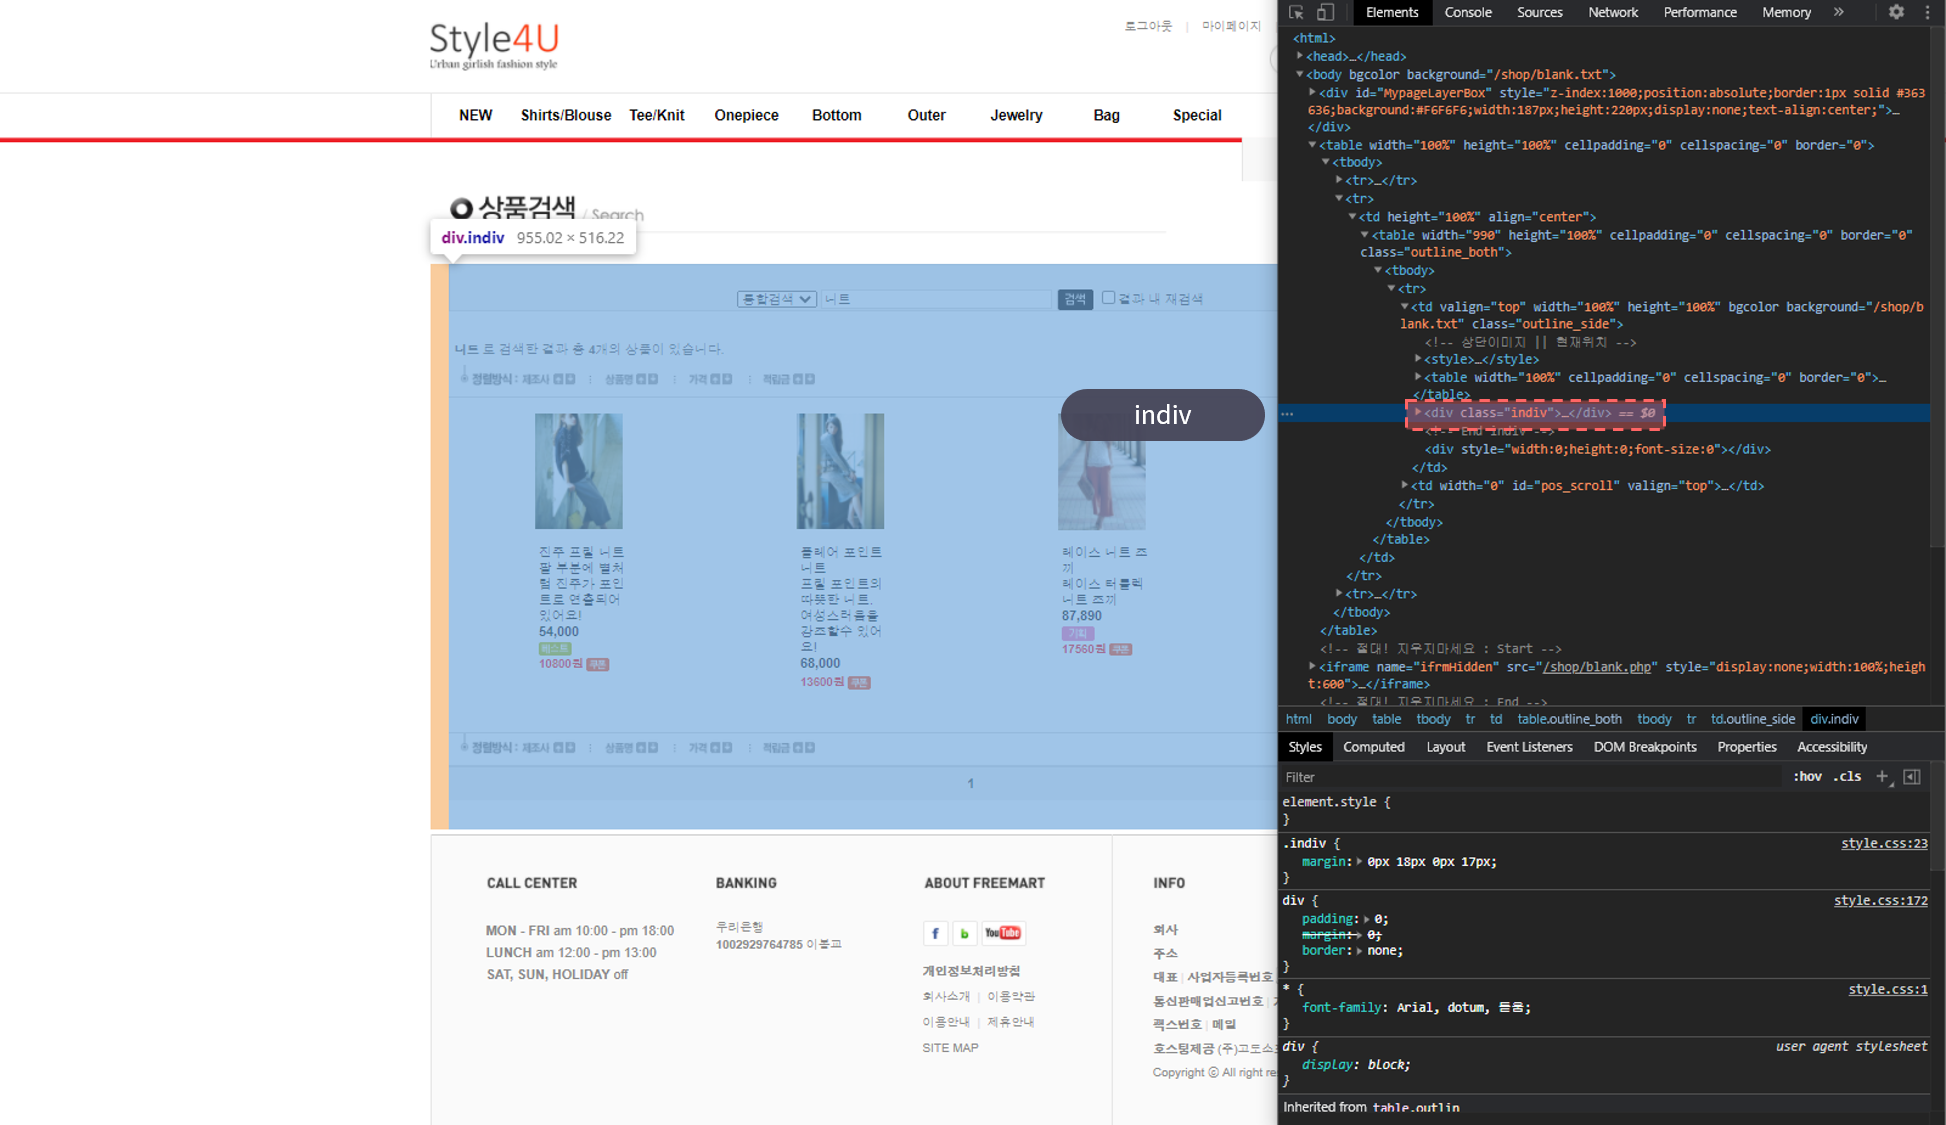Click the YouTube icon in footer
1946x1125 pixels.
point(1002,933)
